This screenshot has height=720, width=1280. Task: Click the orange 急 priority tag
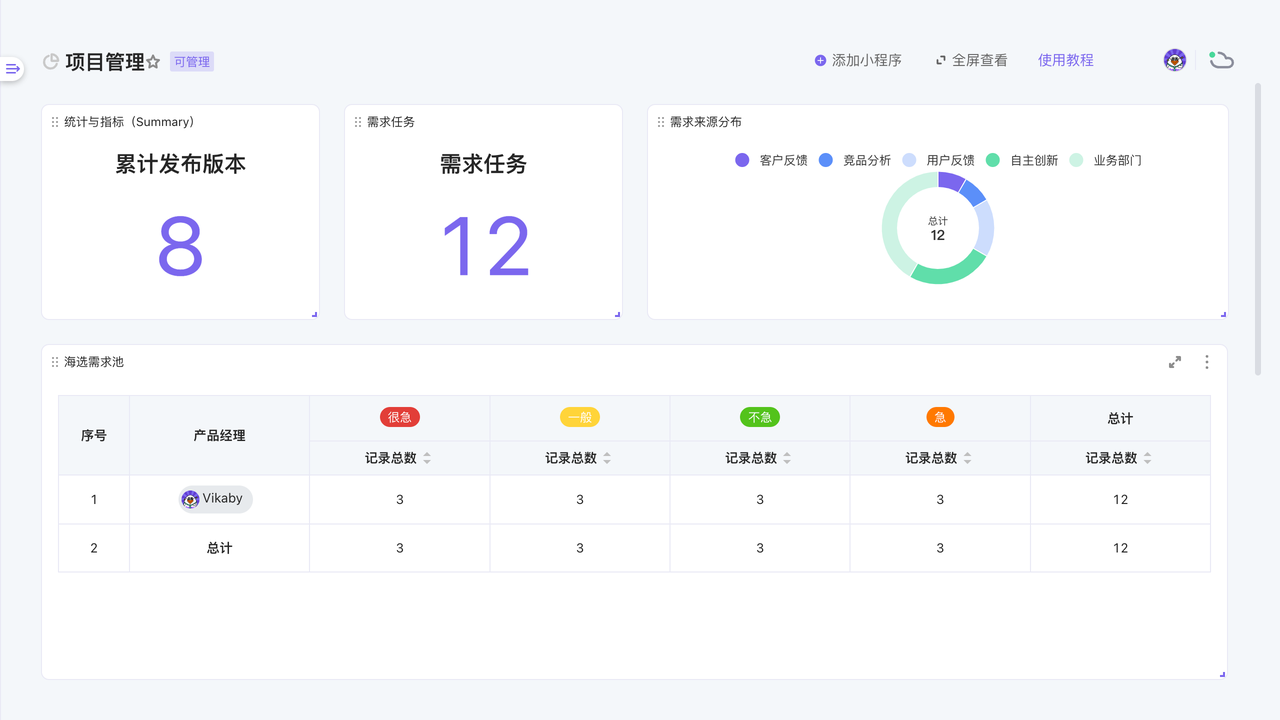tap(940, 418)
